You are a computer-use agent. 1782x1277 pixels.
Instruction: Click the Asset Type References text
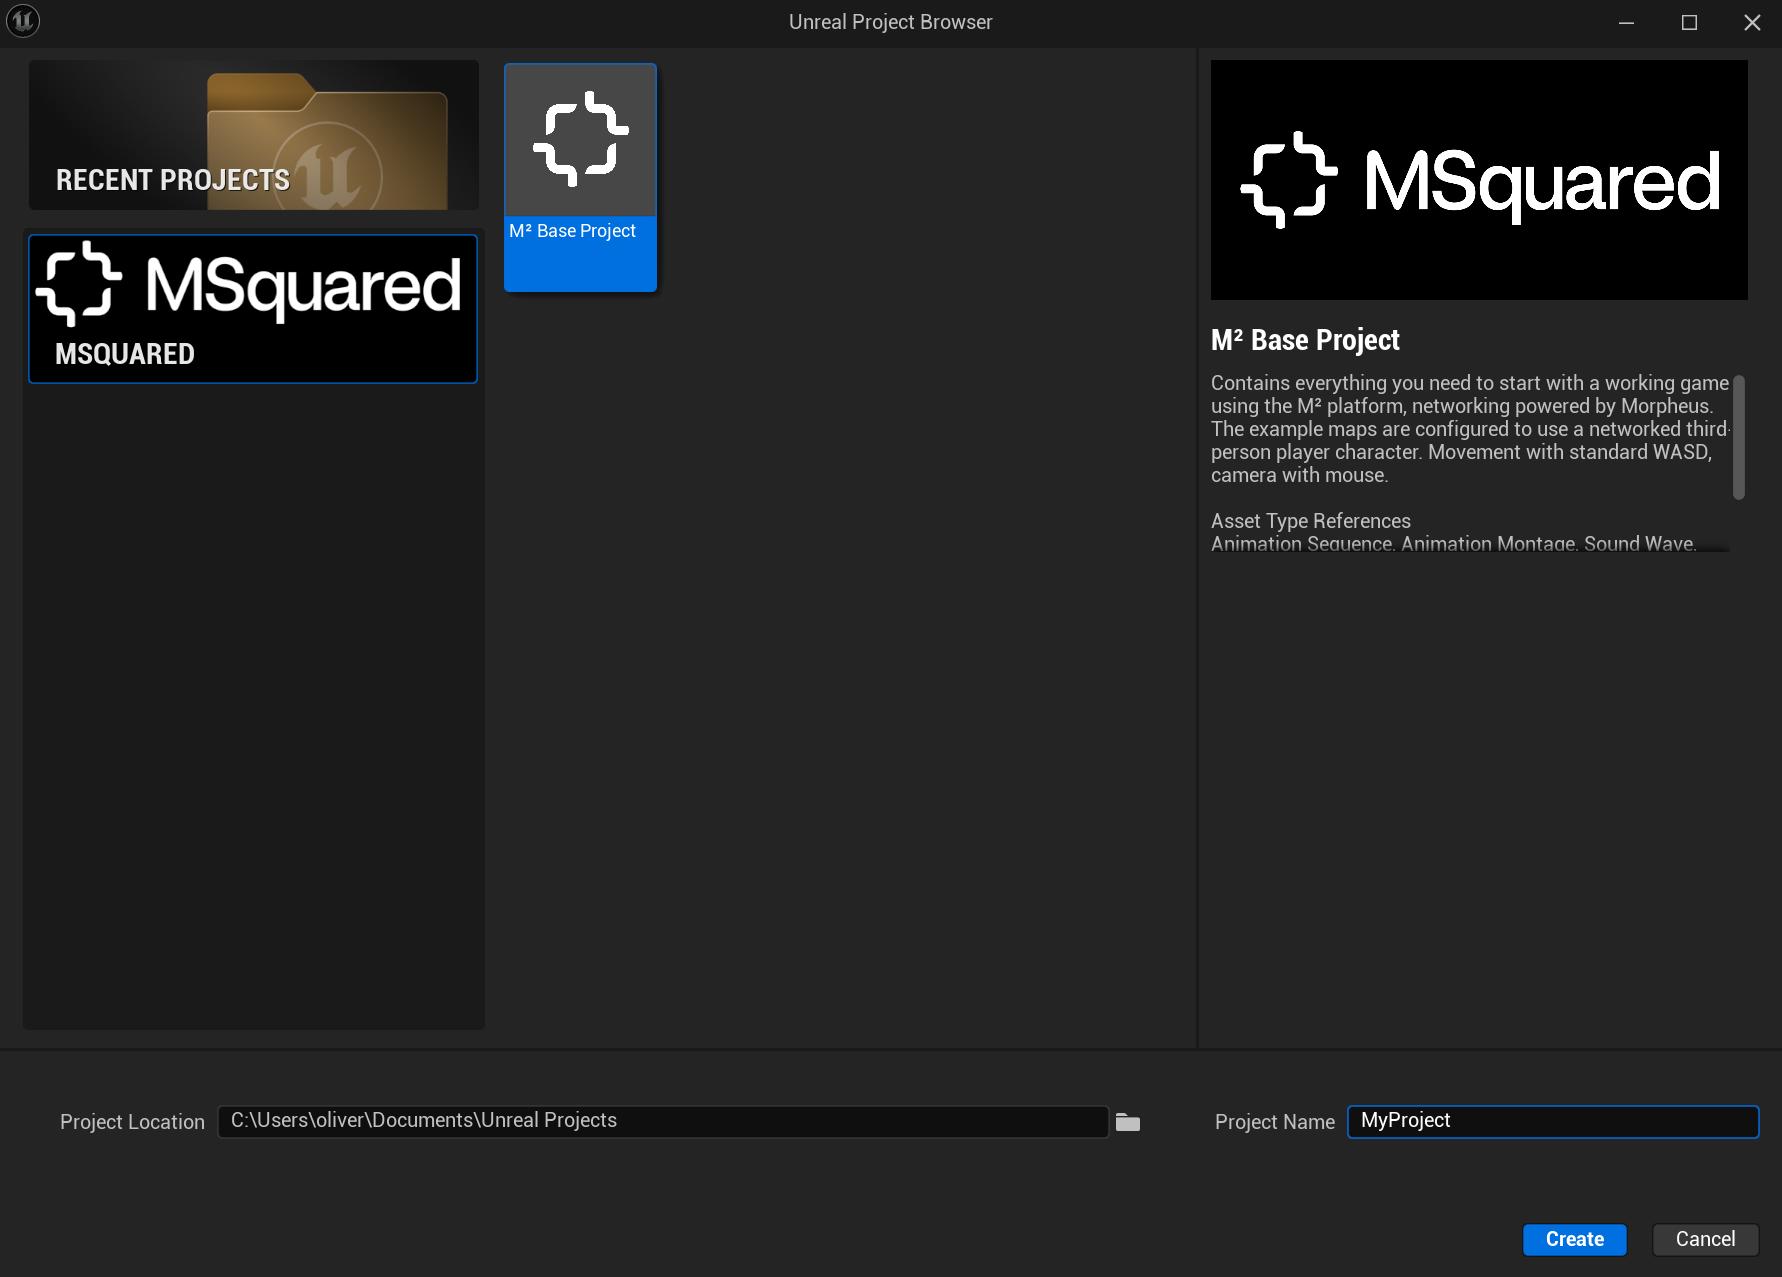coord(1310,521)
